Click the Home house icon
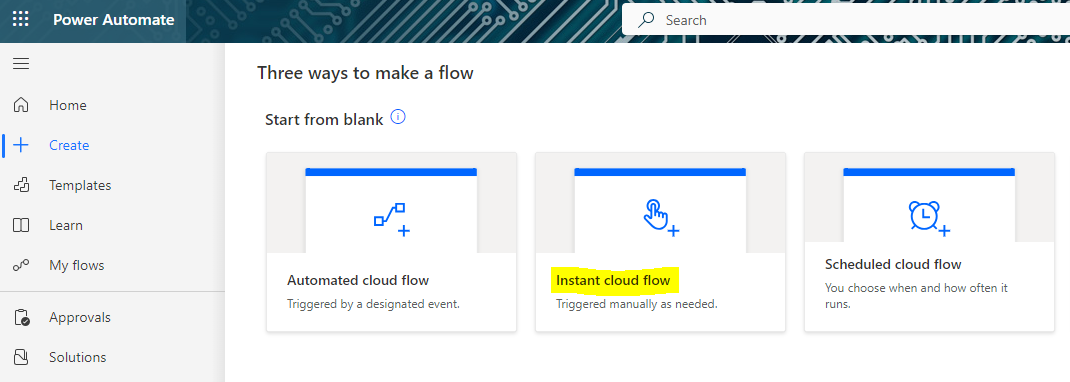This screenshot has width=1070, height=382. [x=21, y=105]
